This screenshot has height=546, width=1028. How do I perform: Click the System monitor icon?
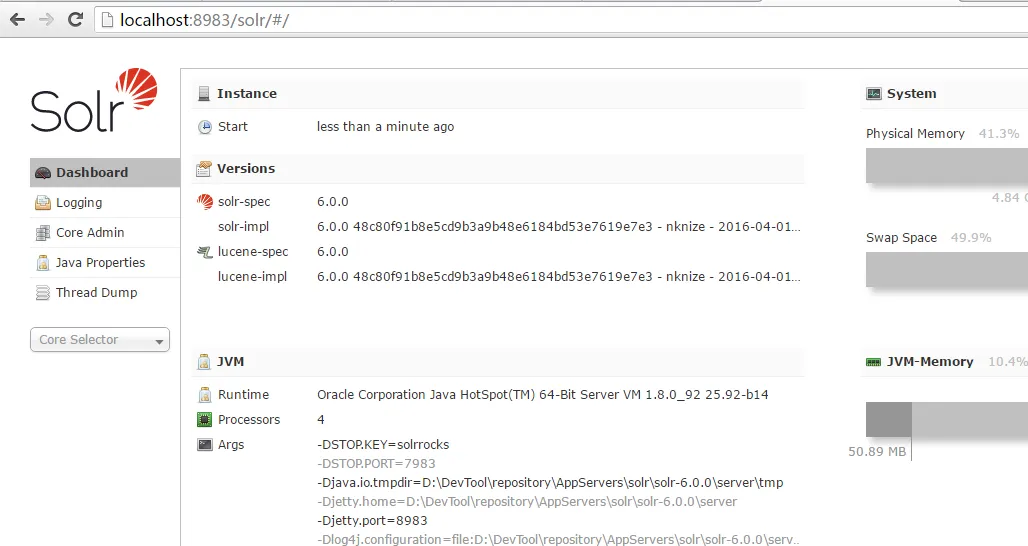pos(874,94)
